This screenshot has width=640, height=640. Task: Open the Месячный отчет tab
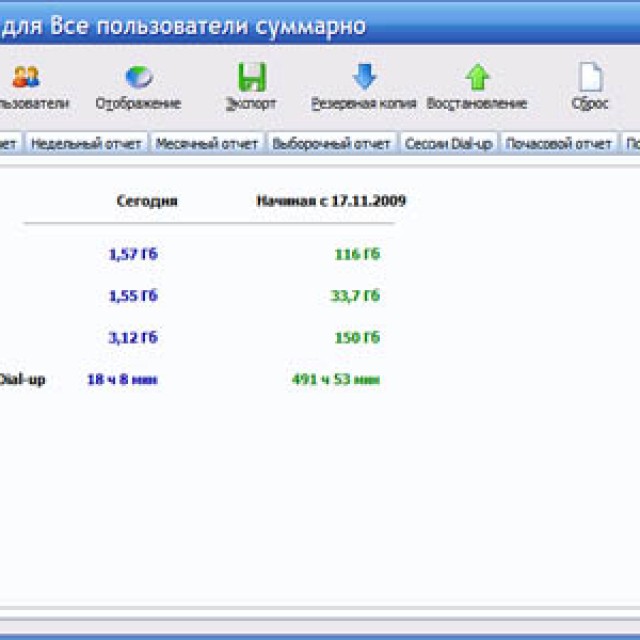coord(207,144)
